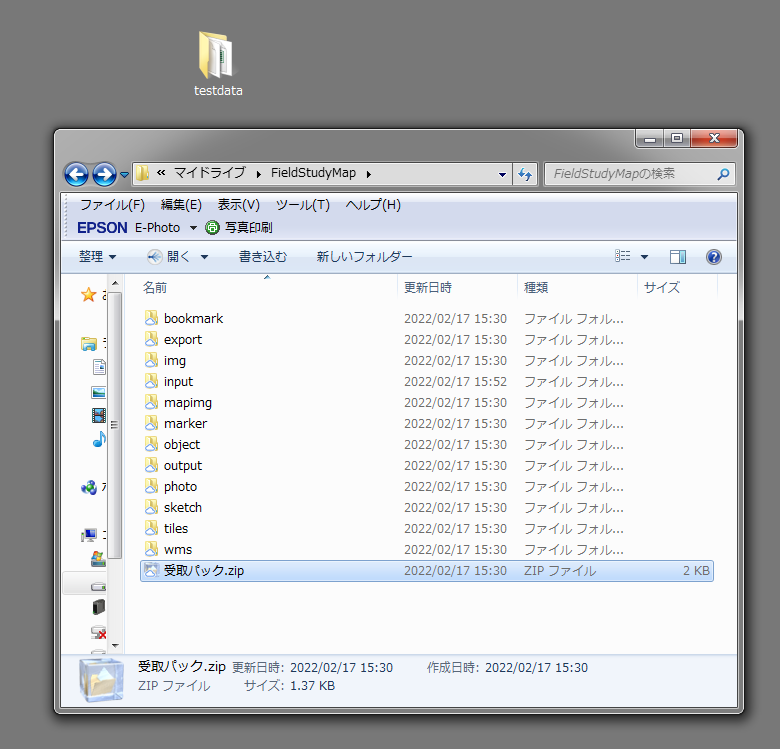Select the 受取パック.zip file
Viewport: 780px width, 749px height.
coord(427,570)
